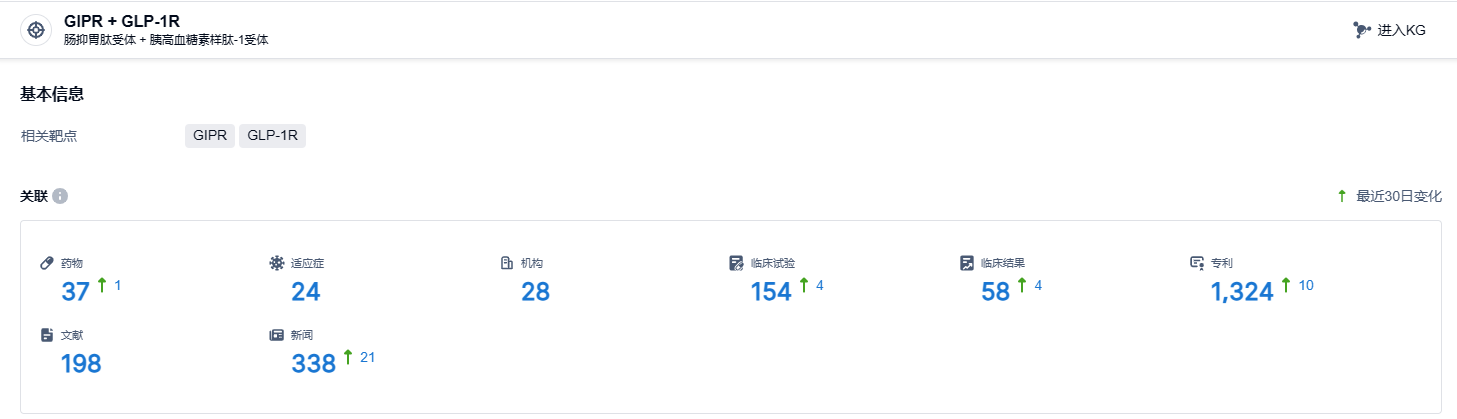Click the 21 recent news change number
This screenshot has width=1457, height=419.
click(367, 357)
